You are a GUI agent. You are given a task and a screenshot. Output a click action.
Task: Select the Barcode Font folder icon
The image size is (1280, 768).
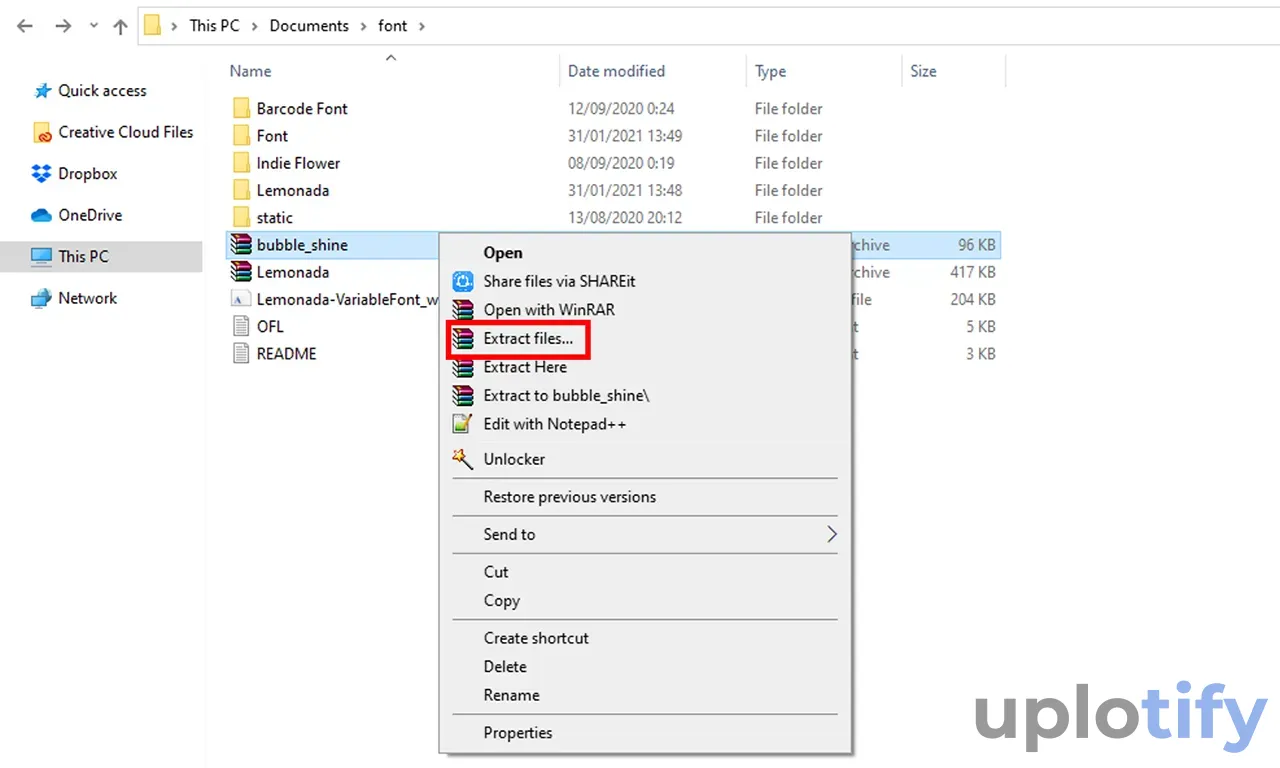[x=241, y=108]
